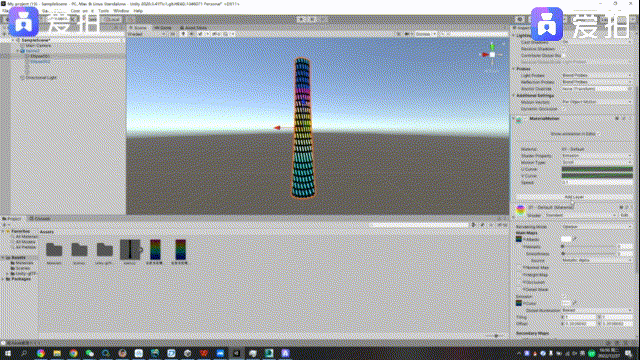
Task: Open the Motion Type dropdown
Action: (x=597, y=162)
